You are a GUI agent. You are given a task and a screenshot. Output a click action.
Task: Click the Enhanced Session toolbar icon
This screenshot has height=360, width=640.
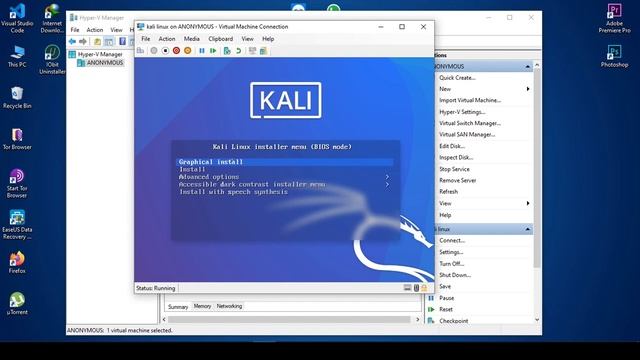[252, 51]
